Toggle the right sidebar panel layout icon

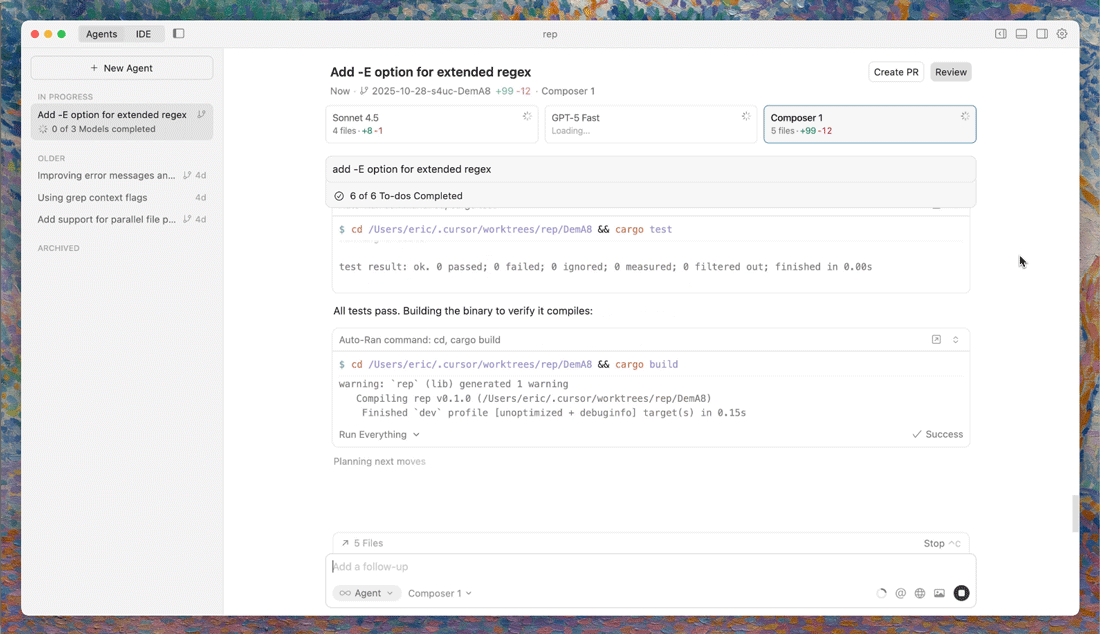pyautogui.click(x=1042, y=34)
